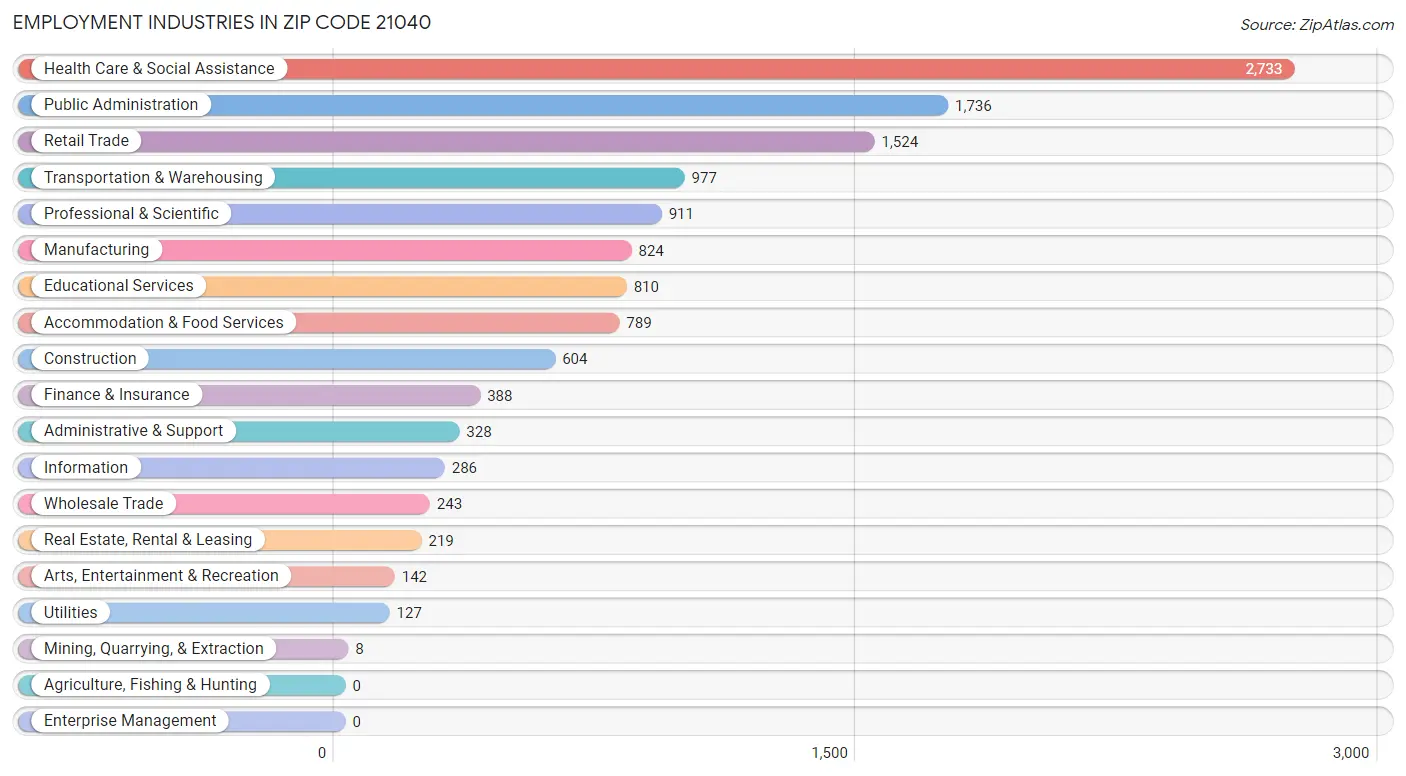
Task: Click the purple Retail Trade bar segment
Action: [x=446, y=142]
